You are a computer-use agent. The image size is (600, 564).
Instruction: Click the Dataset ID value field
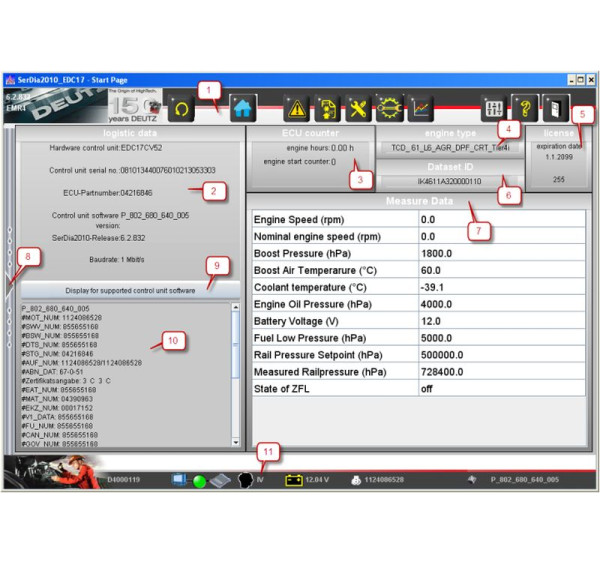(x=449, y=181)
